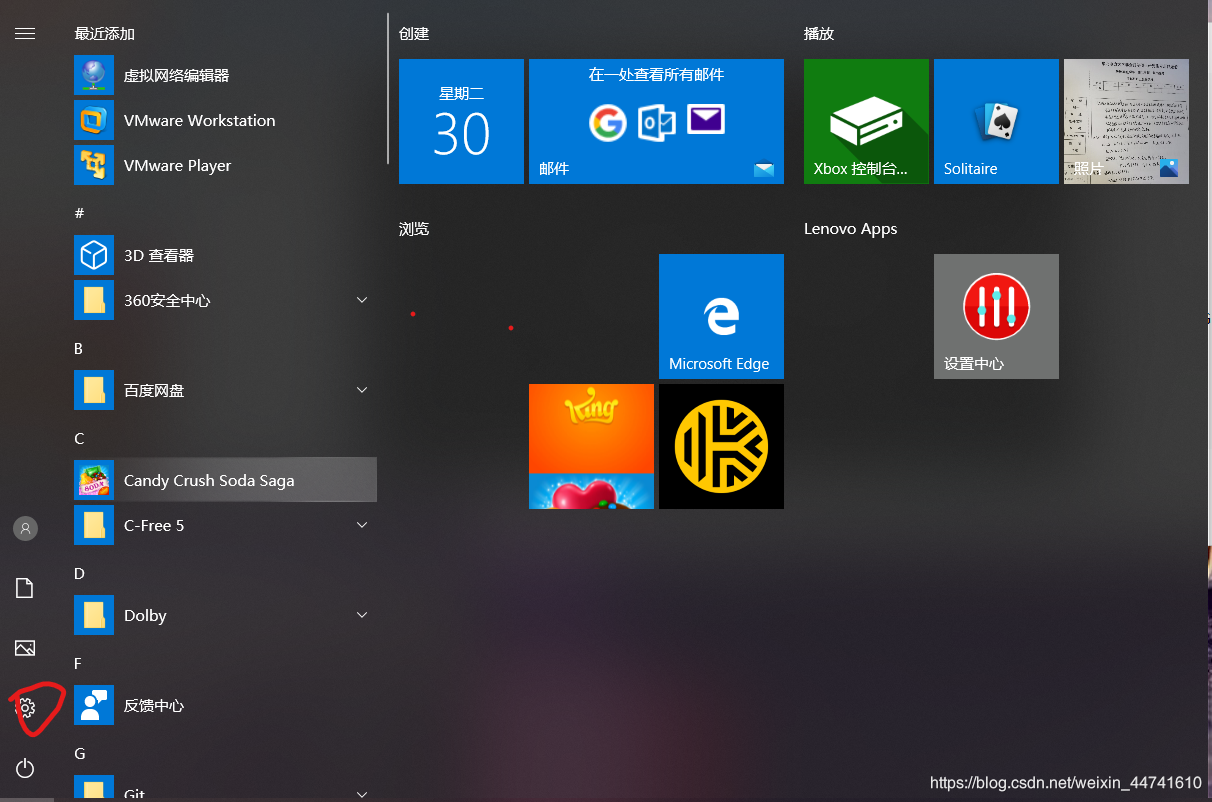Open 反馈中心 feedback icon
Image resolution: width=1212 pixels, height=802 pixels.
click(94, 705)
